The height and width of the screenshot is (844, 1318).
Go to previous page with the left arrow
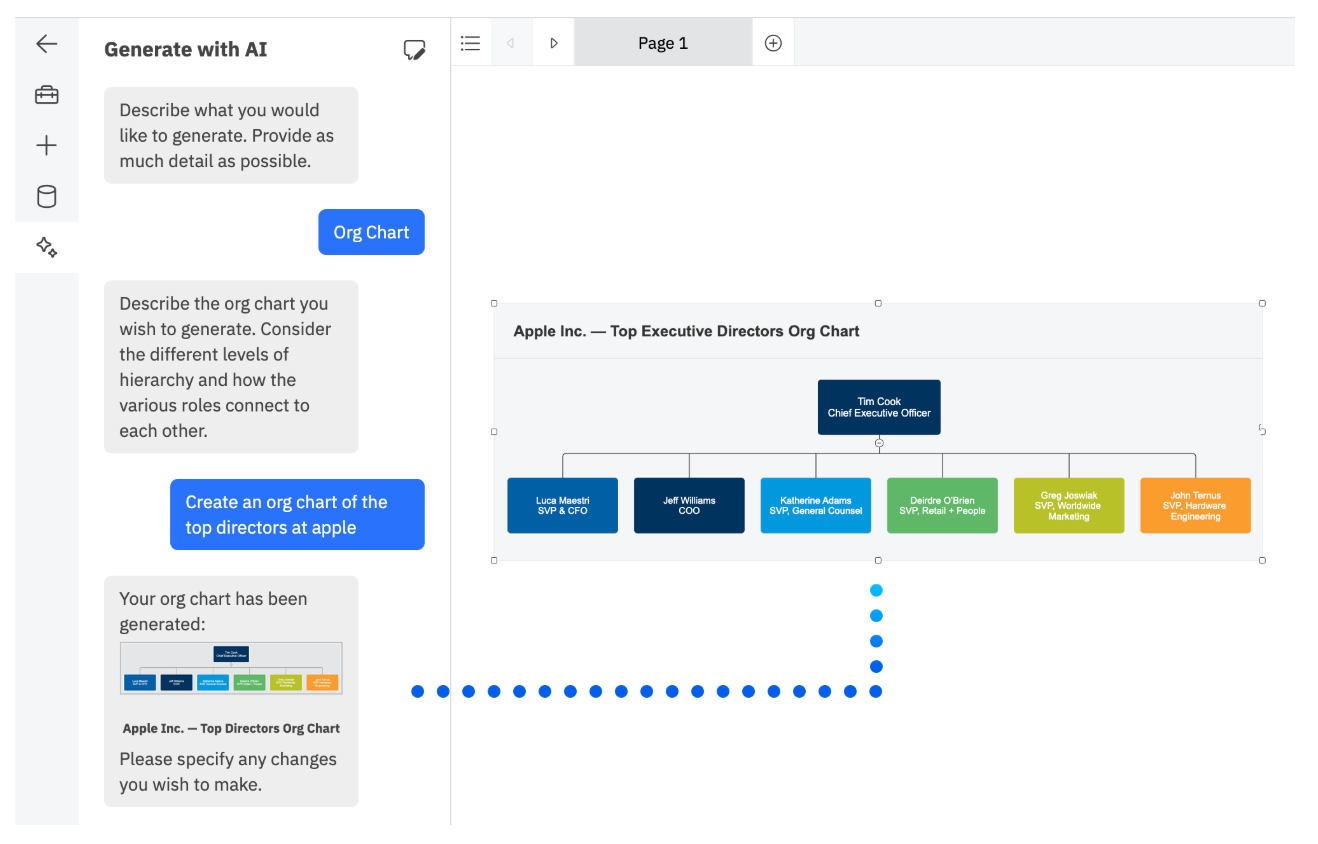(511, 43)
